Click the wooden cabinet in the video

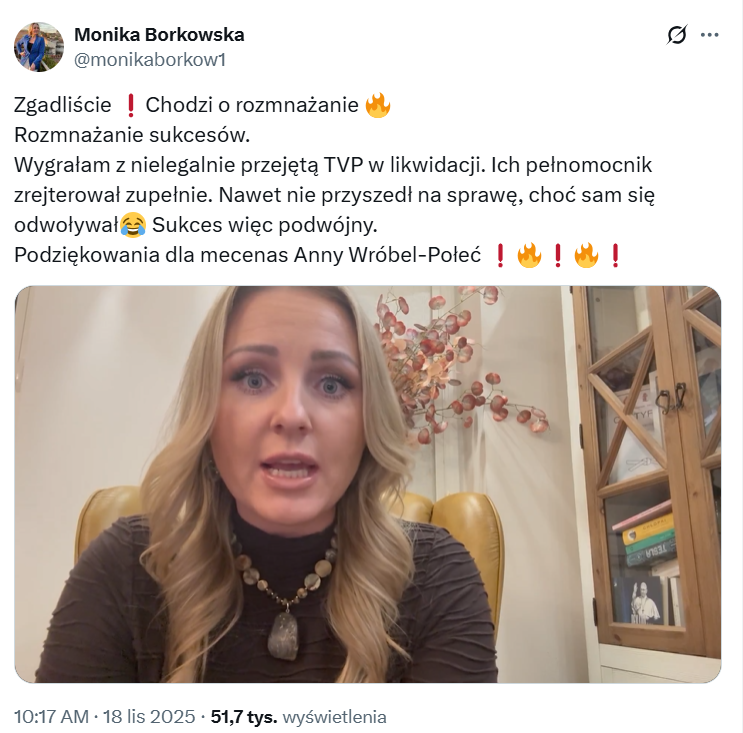646,469
